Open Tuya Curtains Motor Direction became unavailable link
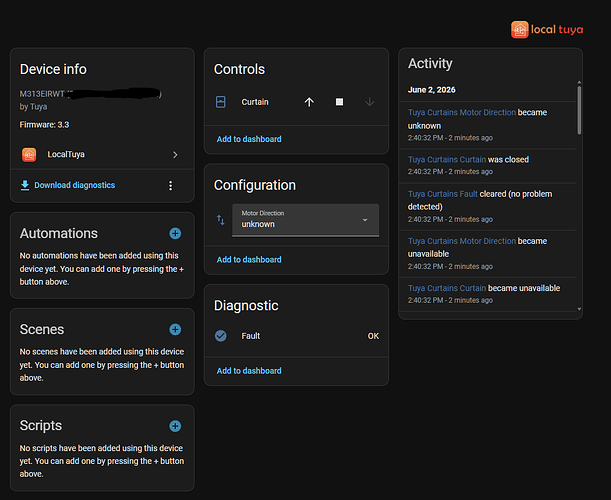The width and height of the screenshot is (611, 500). point(462,241)
